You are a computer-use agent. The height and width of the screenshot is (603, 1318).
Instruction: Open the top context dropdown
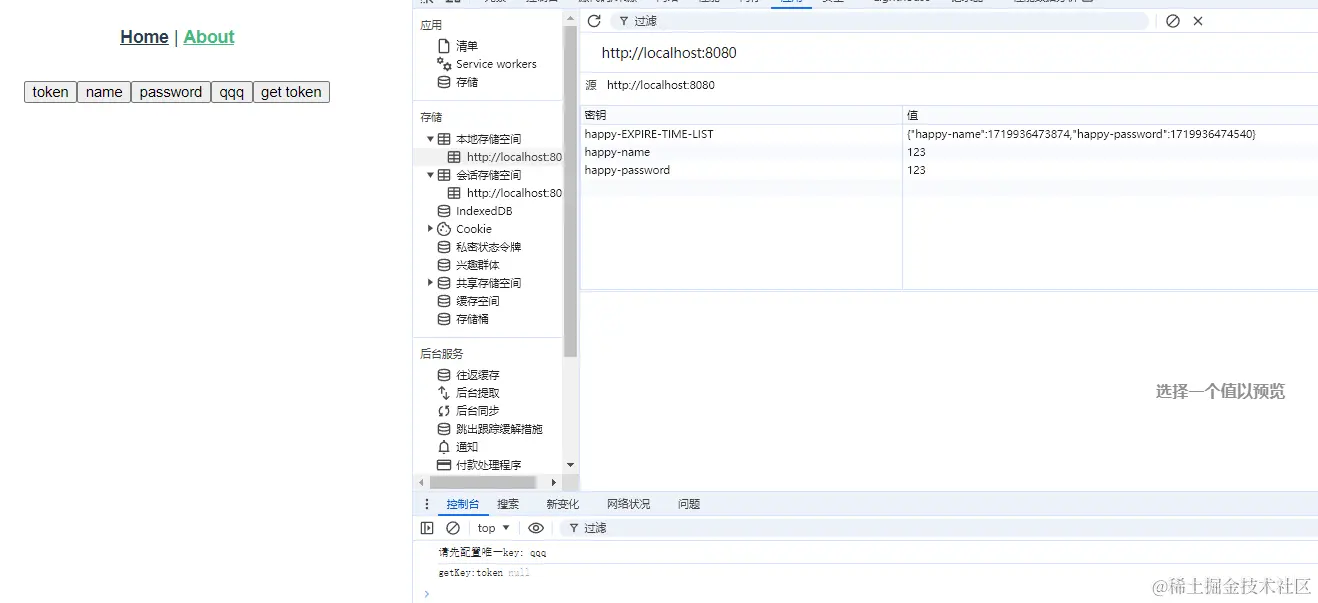493,528
